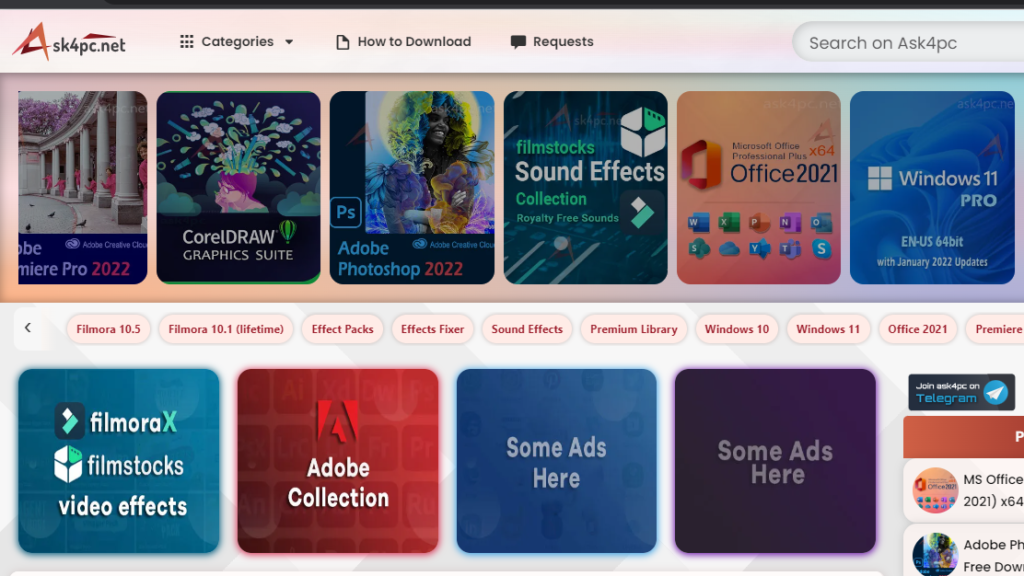The height and width of the screenshot is (576, 1024).
Task: Click the Windows logo on the Windows 11 banner
Action: click(880, 178)
